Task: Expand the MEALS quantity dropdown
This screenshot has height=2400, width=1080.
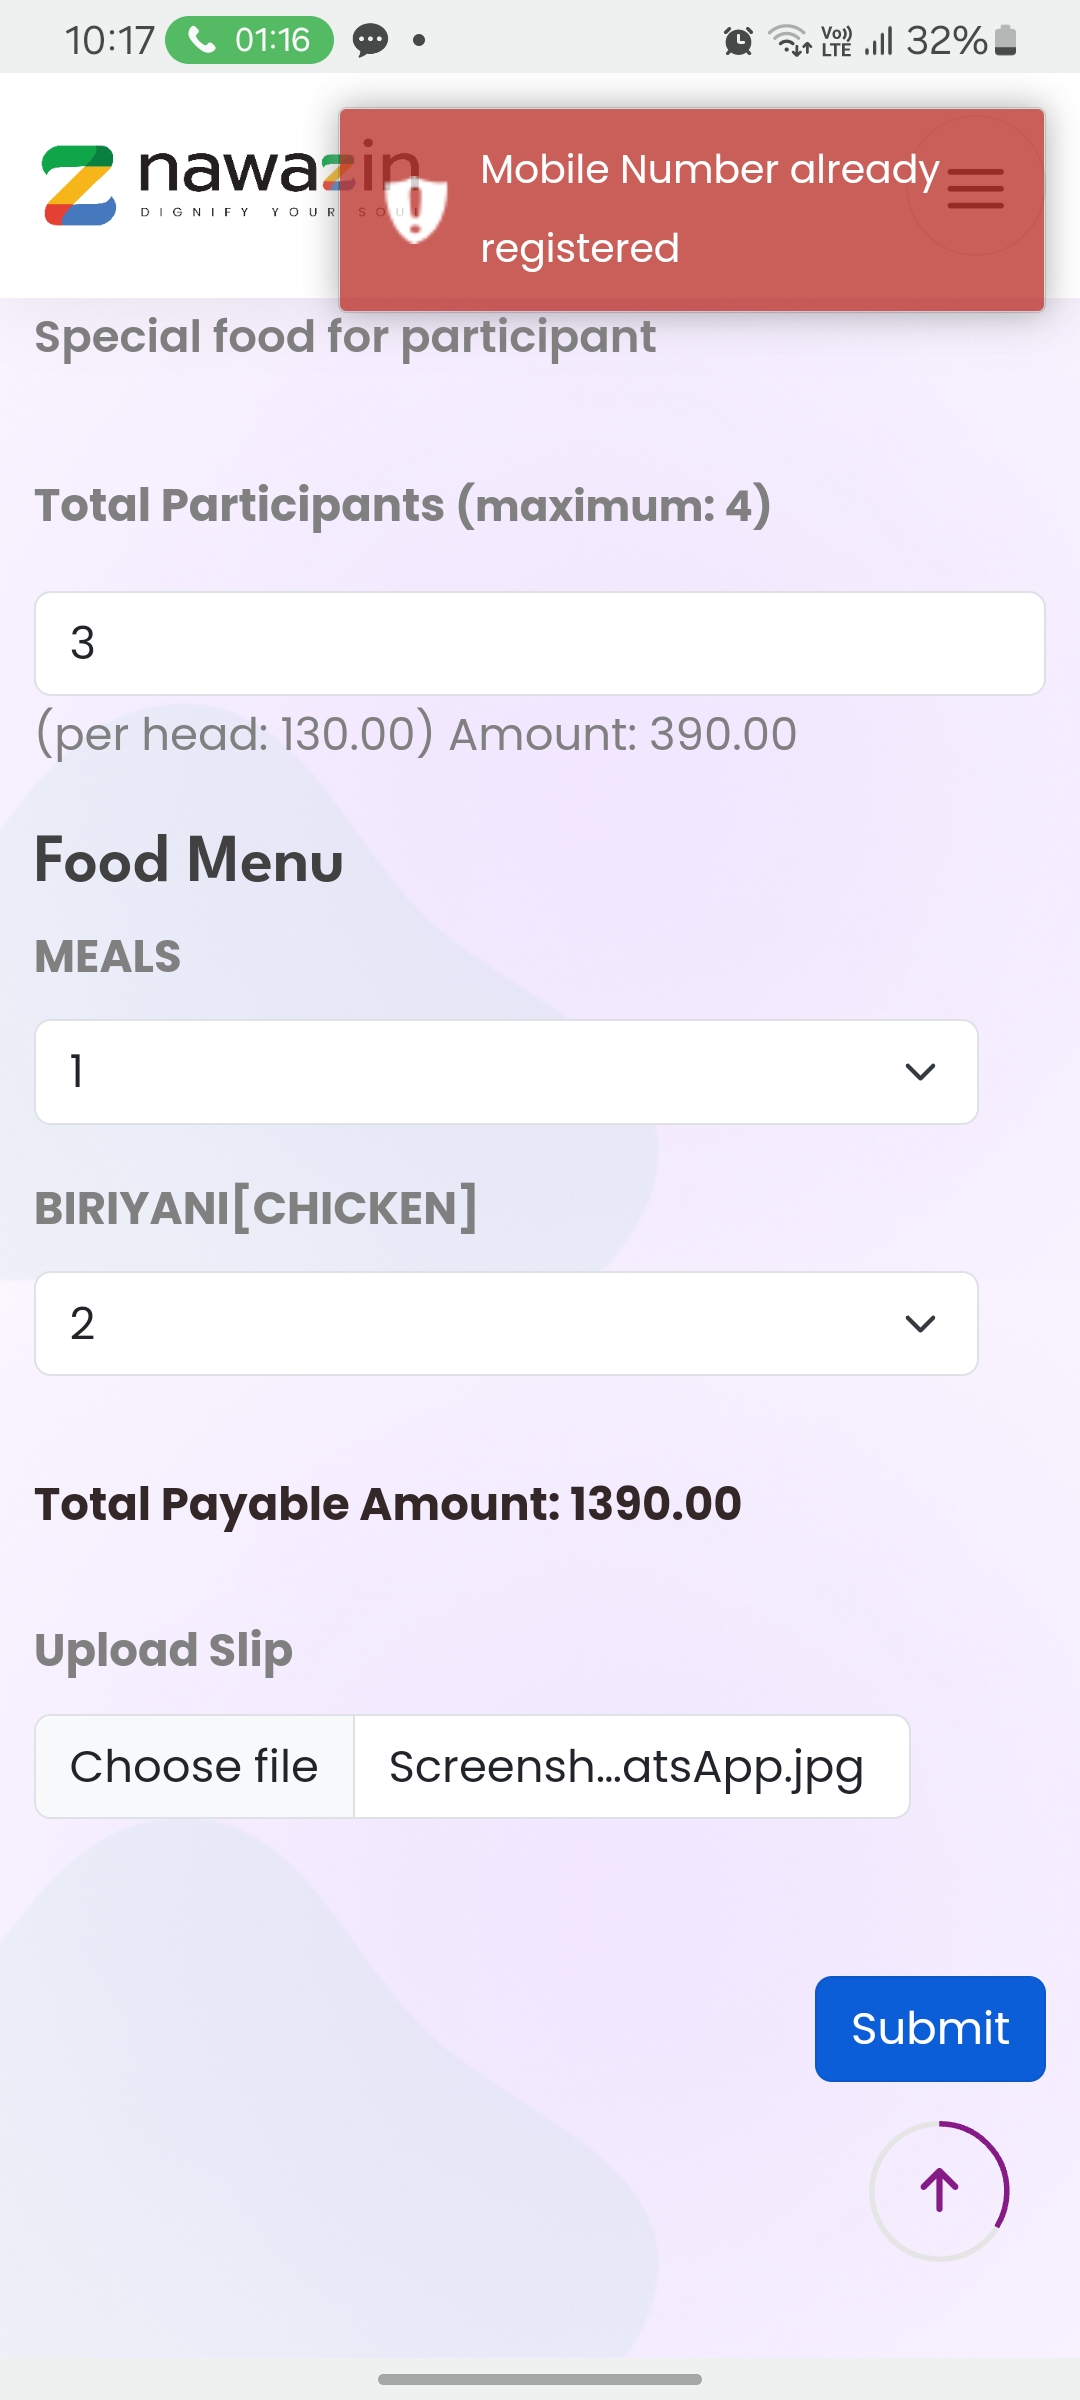Action: click(506, 1072)
